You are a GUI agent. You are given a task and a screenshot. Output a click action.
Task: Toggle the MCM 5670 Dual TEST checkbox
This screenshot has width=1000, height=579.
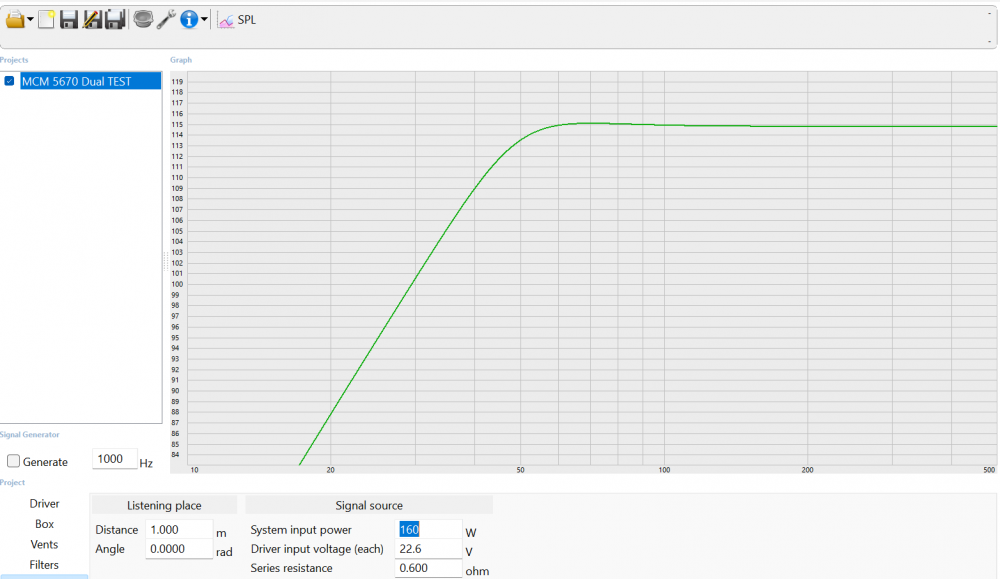click(x=10, y=81)
